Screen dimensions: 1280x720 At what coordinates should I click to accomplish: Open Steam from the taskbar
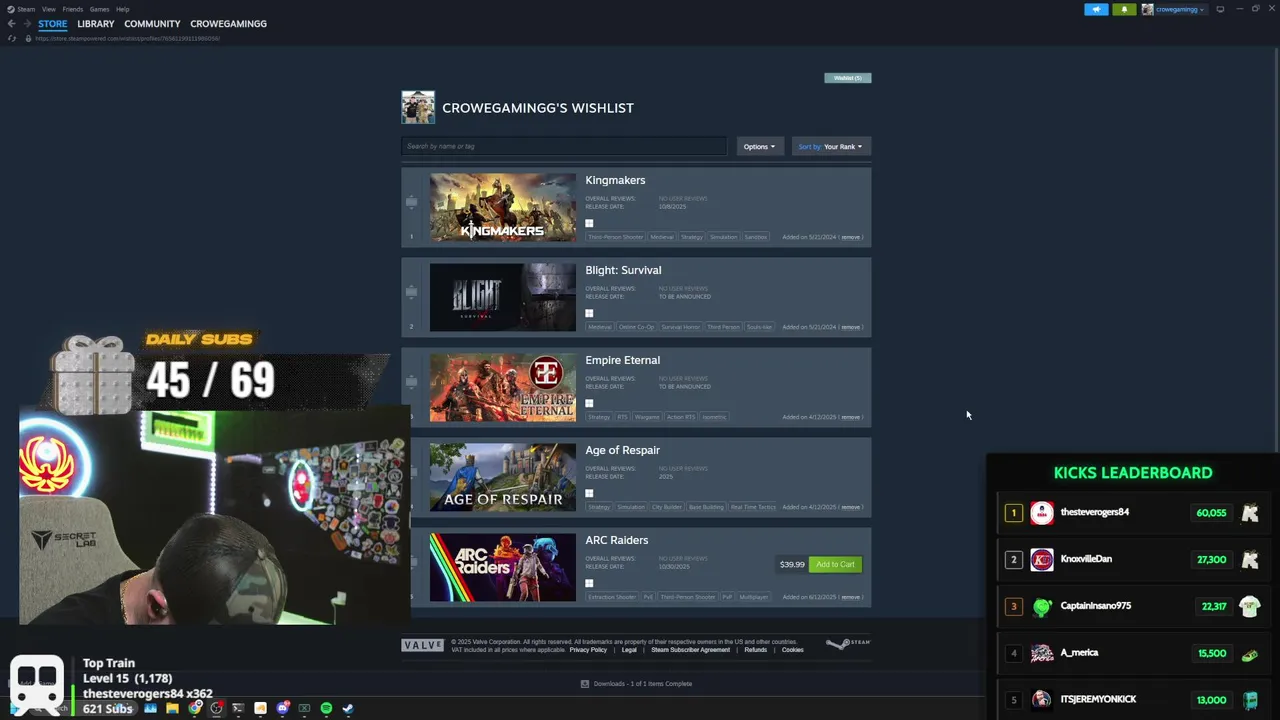[348, 708]
